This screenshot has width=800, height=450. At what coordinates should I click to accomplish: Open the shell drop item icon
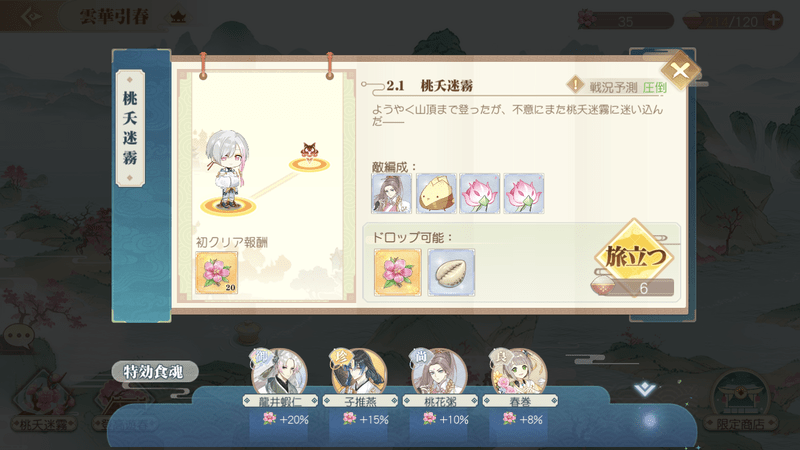[x=451, y=272]
